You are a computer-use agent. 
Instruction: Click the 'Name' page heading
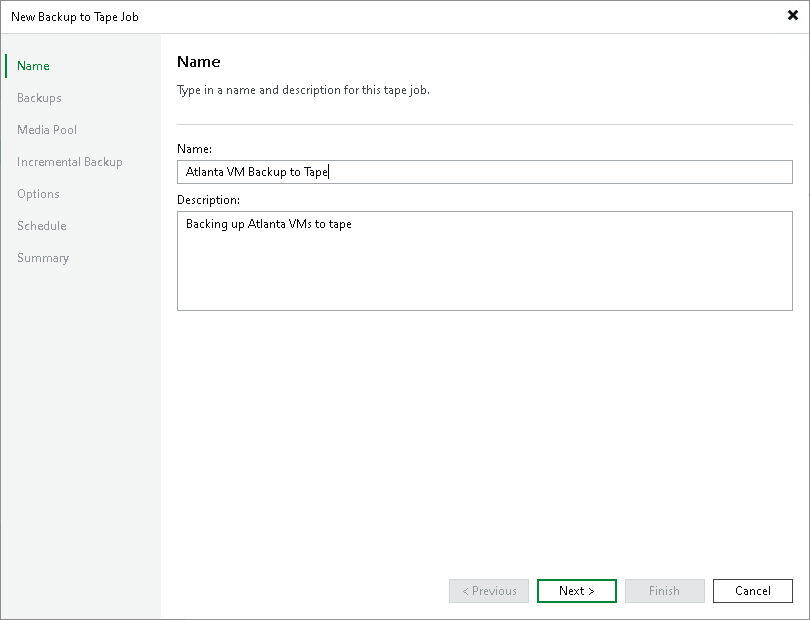pyautogui.click(x=198, y=61)
